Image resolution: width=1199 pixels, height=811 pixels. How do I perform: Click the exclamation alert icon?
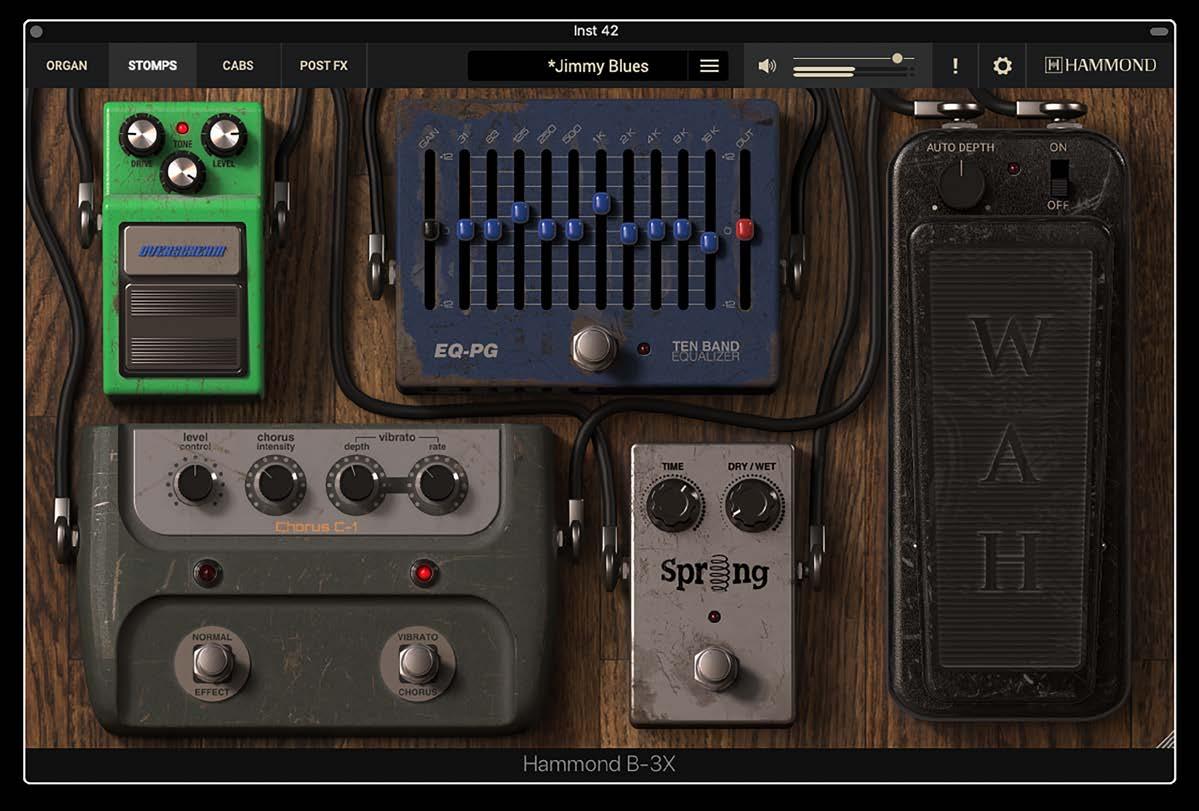[x=955, y=67]
